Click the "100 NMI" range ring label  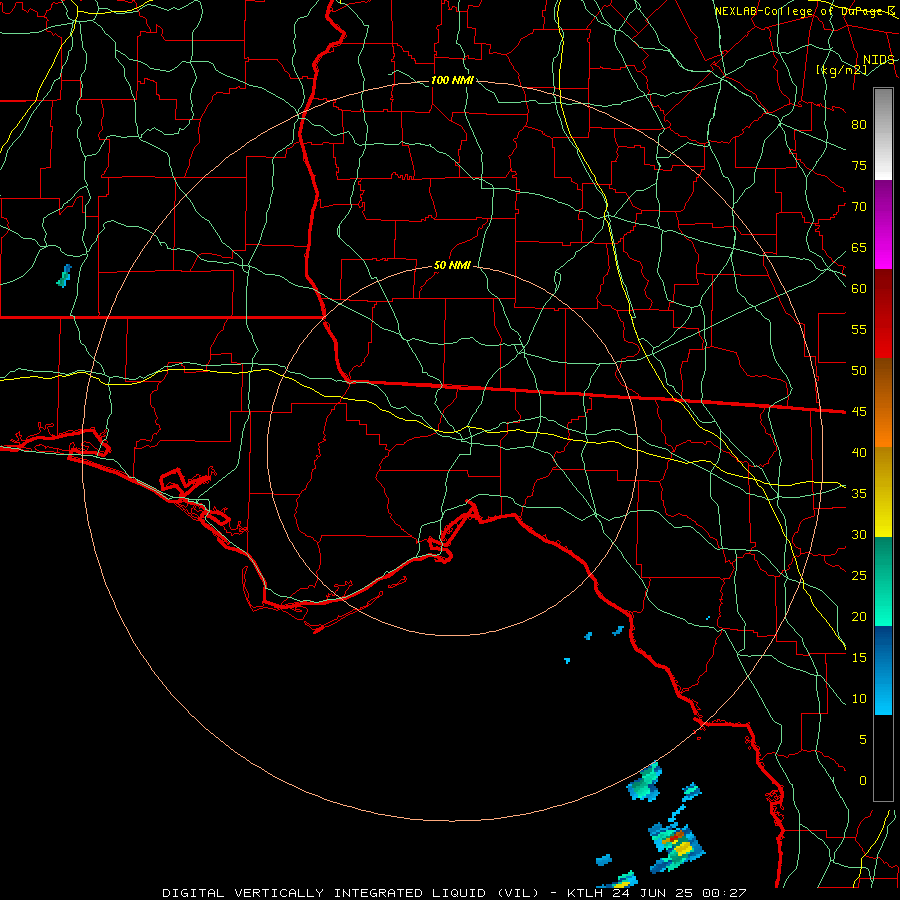pyautogui.click(x=452, y=80)
